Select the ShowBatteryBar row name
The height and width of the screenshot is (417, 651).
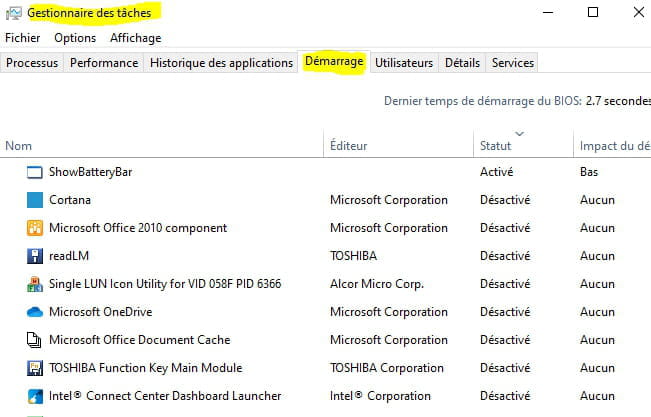coord(91,172)
